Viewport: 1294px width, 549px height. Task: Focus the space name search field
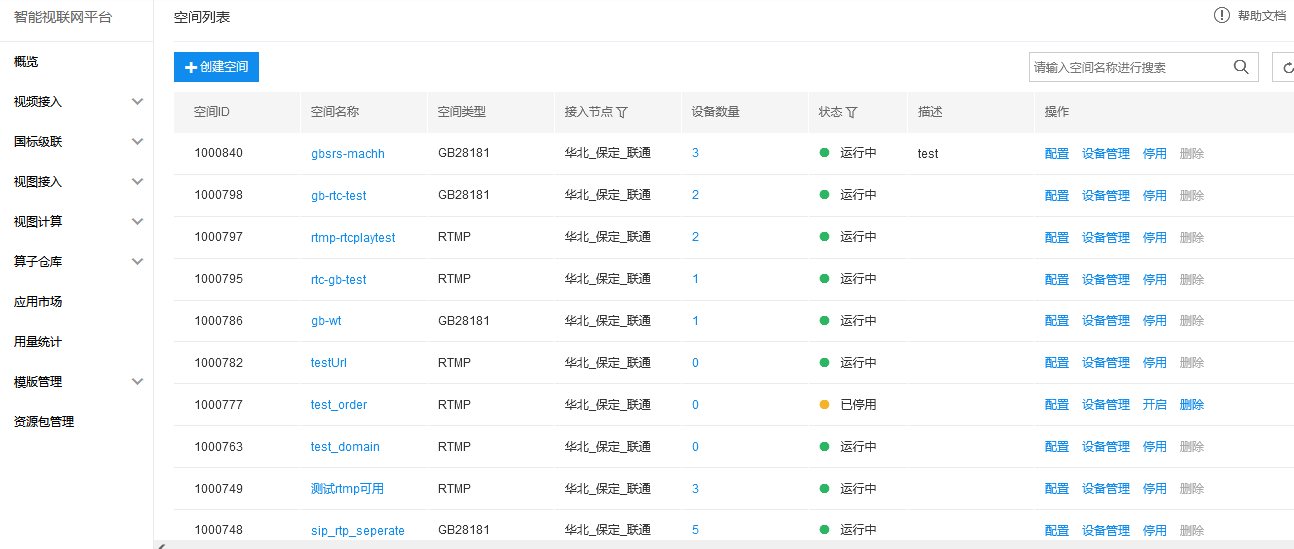(x=1128, y=67)
